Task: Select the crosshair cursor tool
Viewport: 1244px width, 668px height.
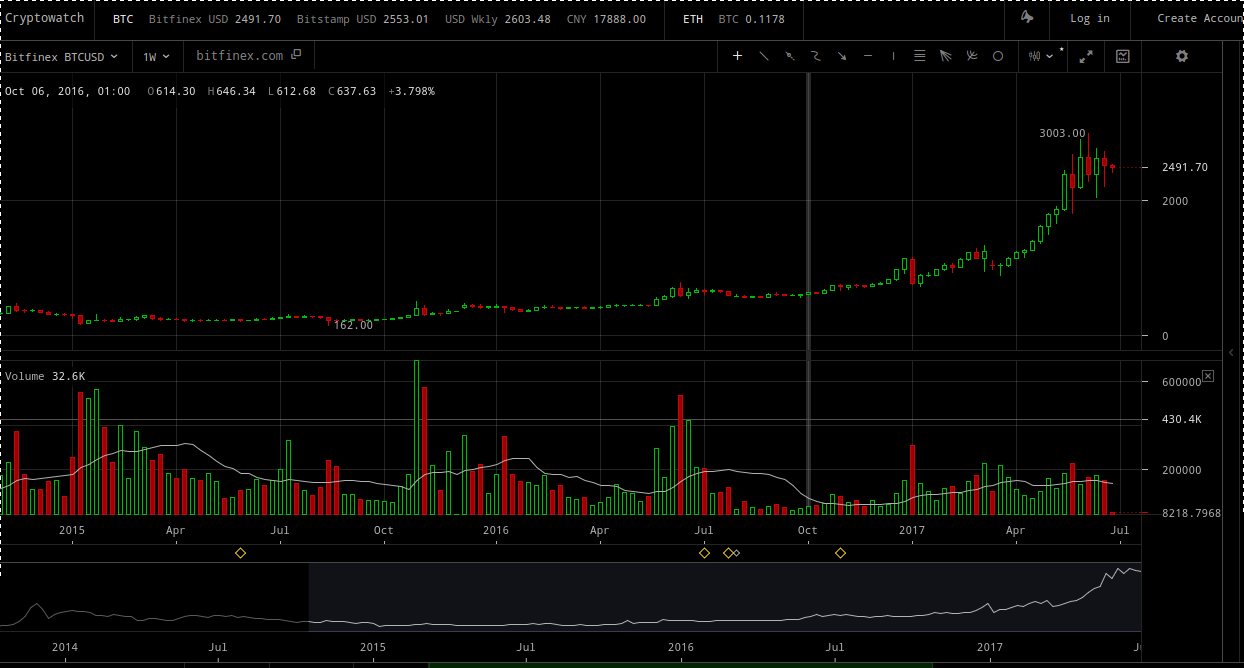Action: pyautogui.click(x=738, y=56)
